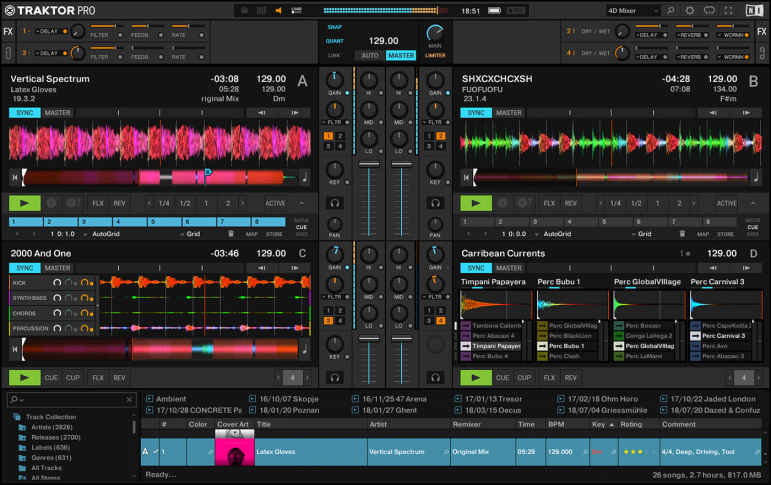Enable SNAP mode in the master panel
771x485 pixels.
pyautogui.click(x=336, y=26)
